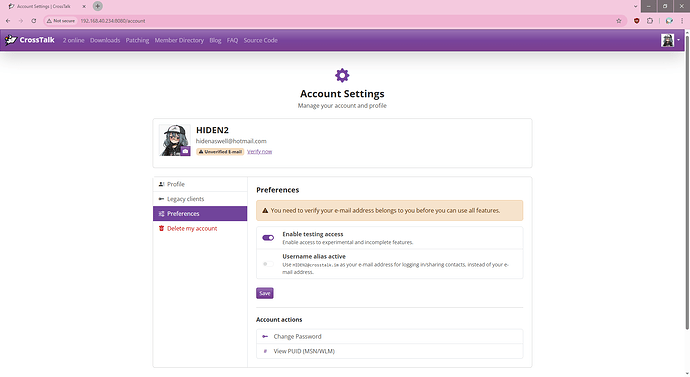Open a new browser tab with the plus
Screen dimensions: 690x377
[x=98, y=6]
